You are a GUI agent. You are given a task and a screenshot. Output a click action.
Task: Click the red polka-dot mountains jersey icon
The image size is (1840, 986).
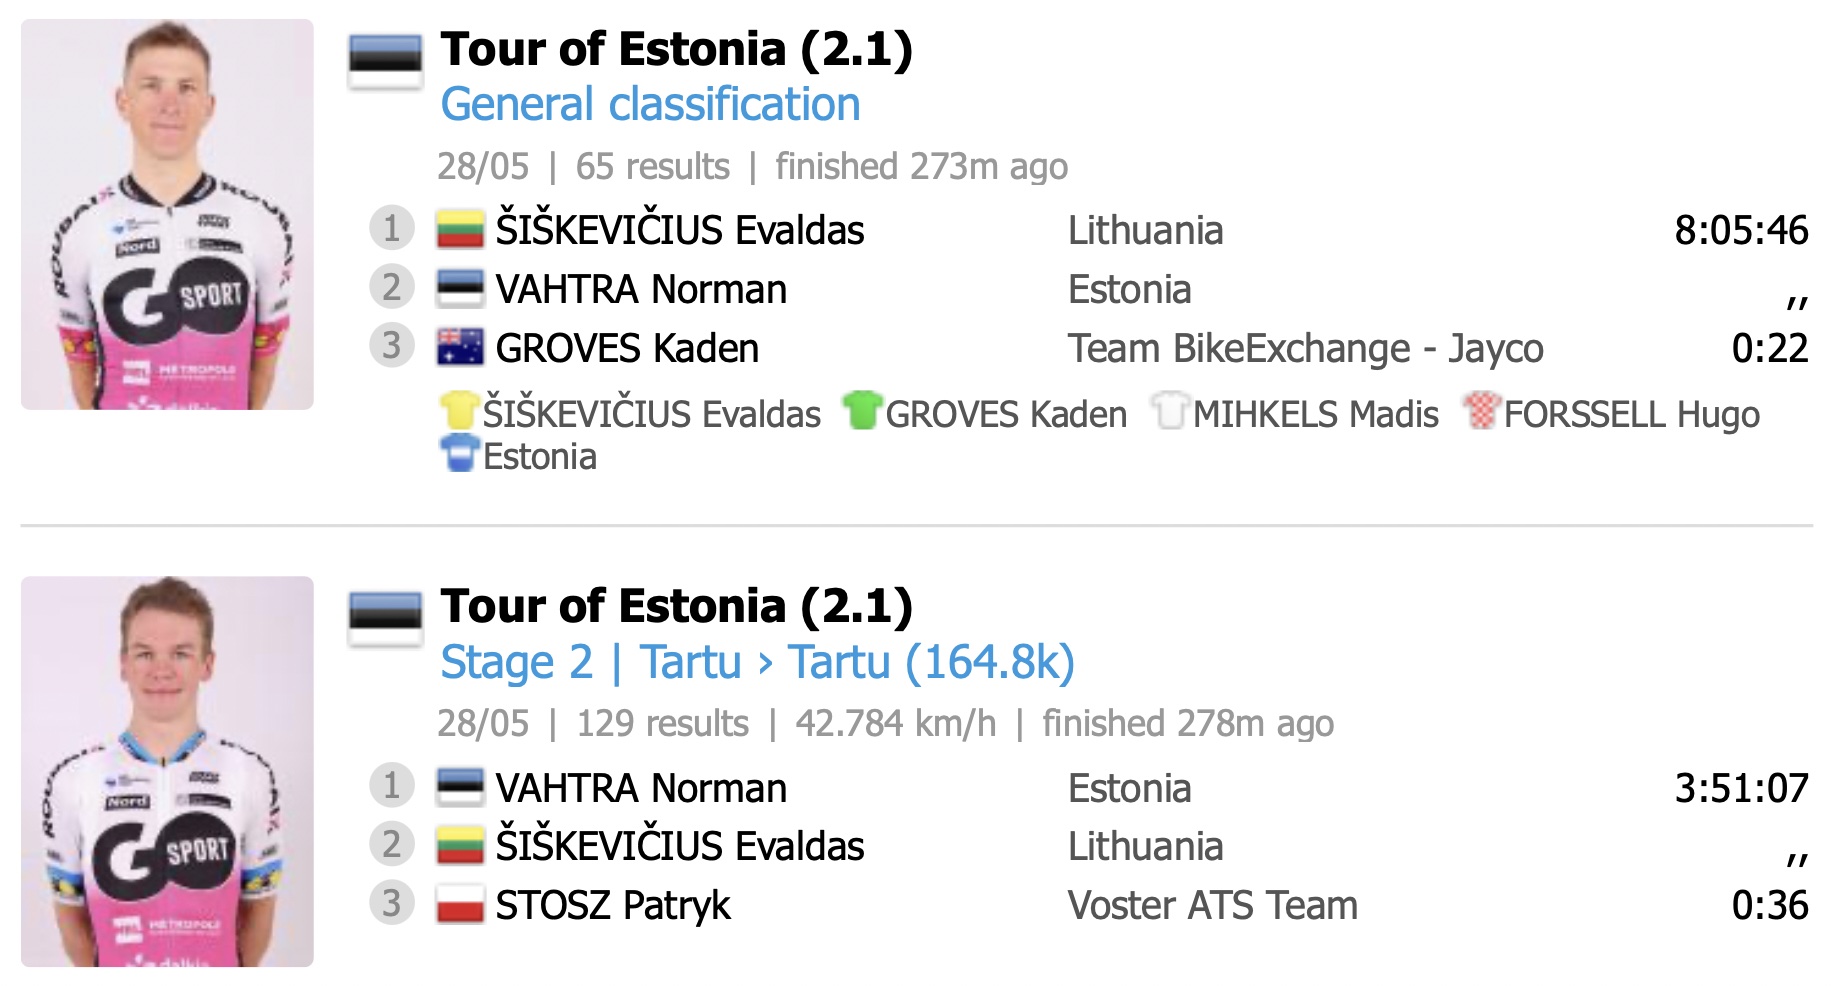[1481, 411]
